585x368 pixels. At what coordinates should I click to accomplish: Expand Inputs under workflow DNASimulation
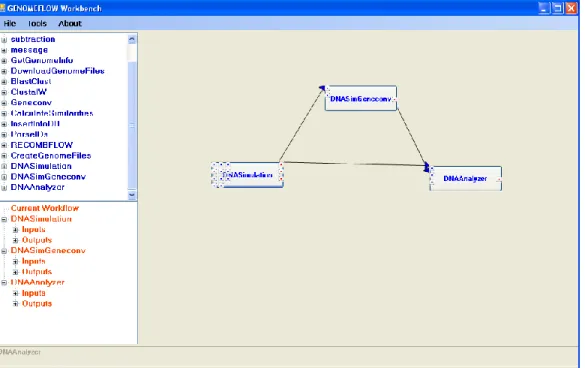pyautogui.click(x=15, y=230)
